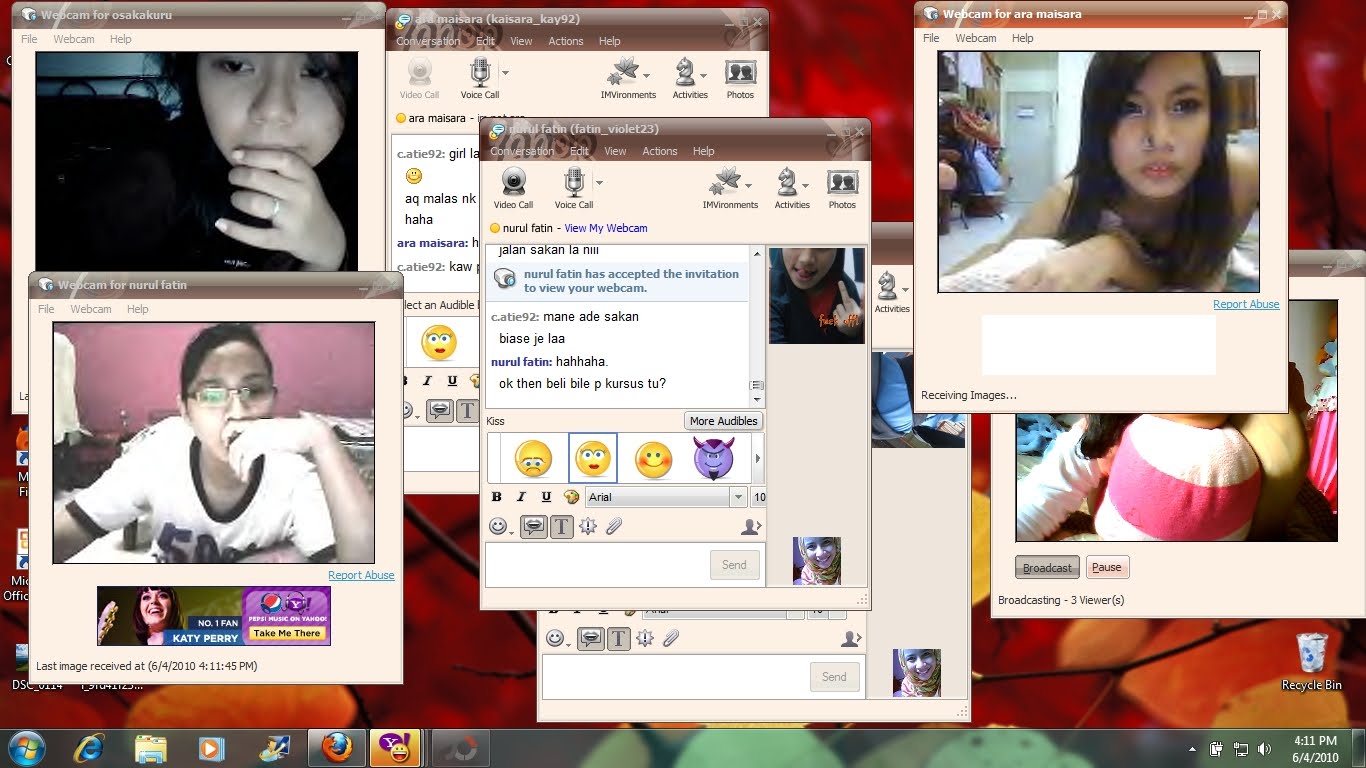The height and width of the screenshot is (768, 1366).
Task: Expand IMVironments dropdown in ara maisara window
Action: 646,75
